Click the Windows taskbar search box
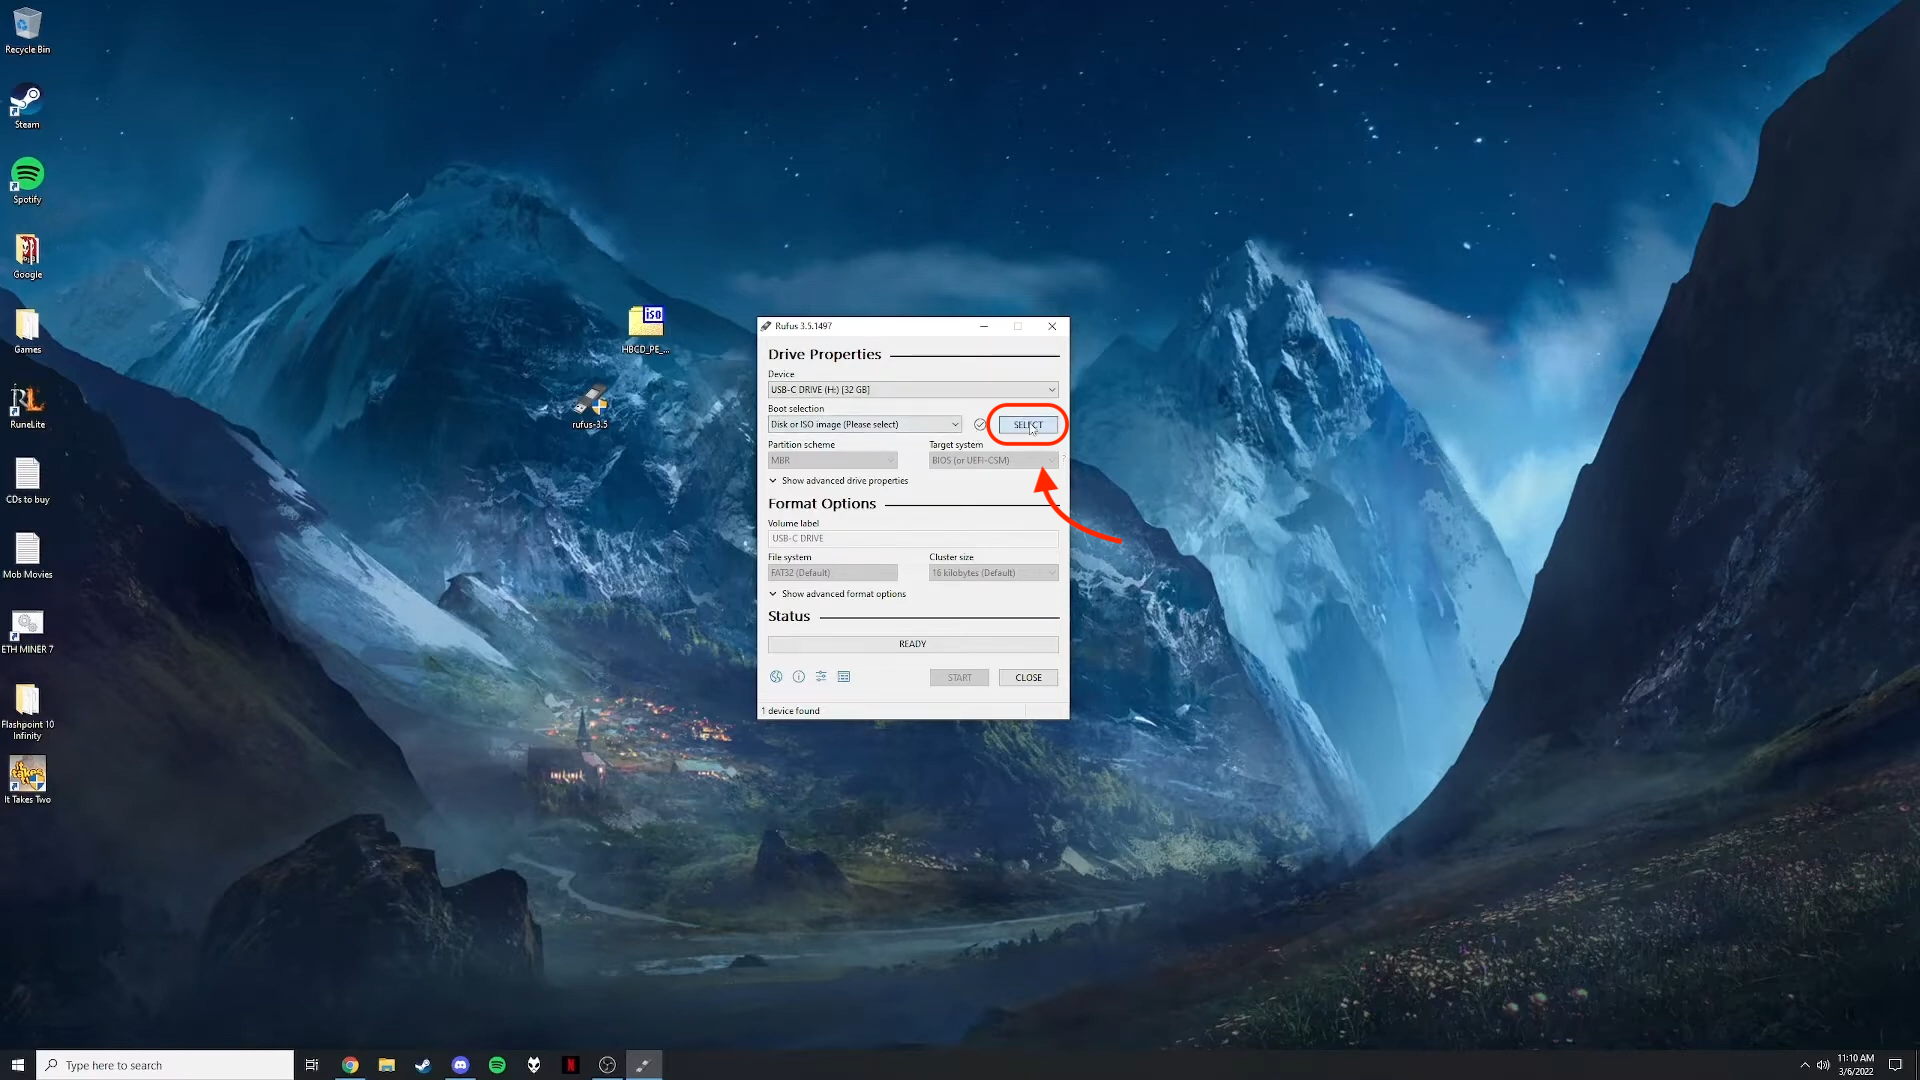This screenshot has height=1080, width=1920. tap(165, 1065)
